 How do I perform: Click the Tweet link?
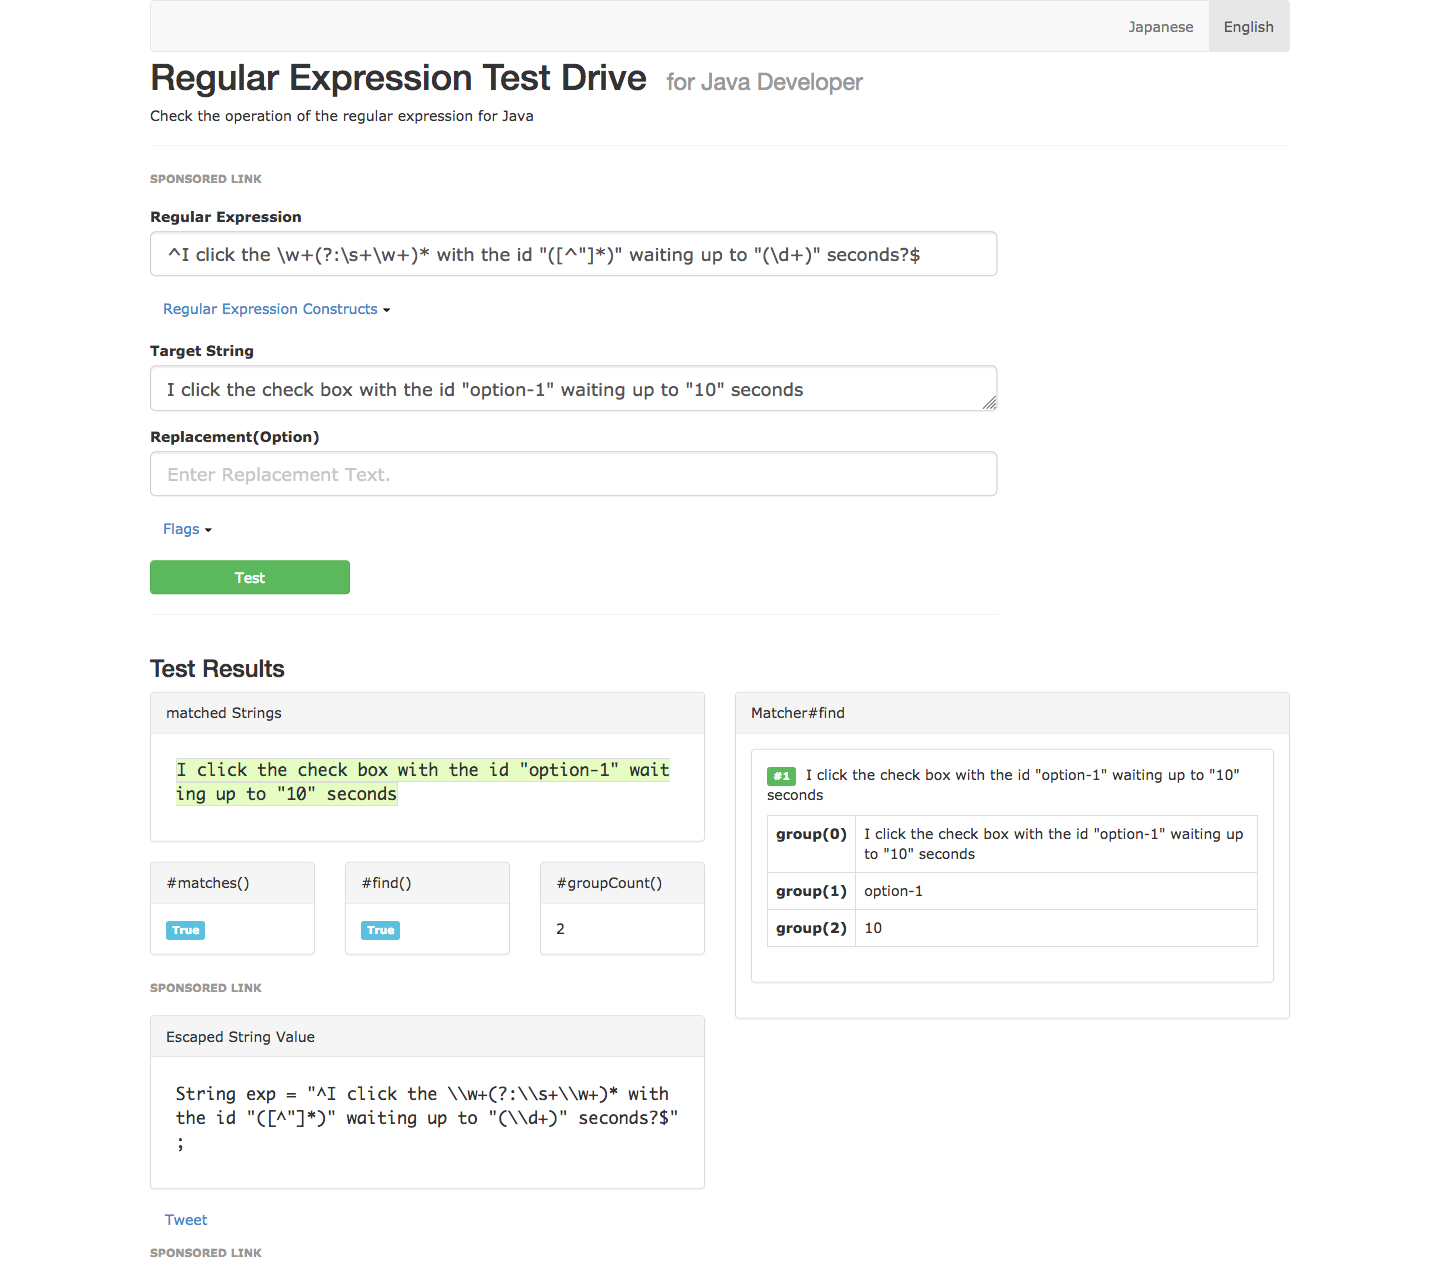[x=186, y=1220]
